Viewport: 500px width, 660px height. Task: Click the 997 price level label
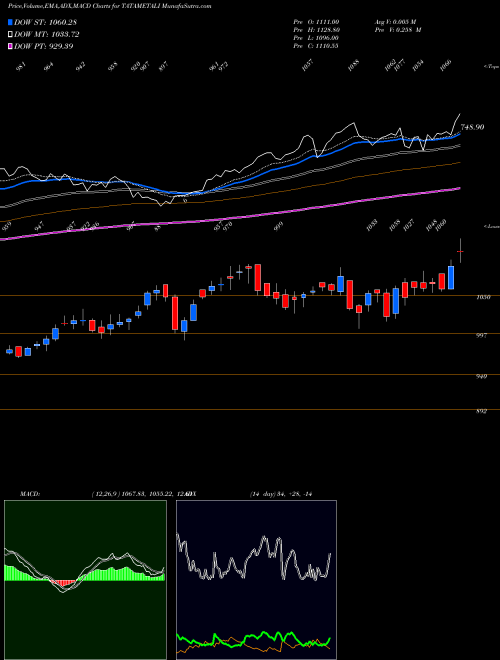tap(481, 335)
